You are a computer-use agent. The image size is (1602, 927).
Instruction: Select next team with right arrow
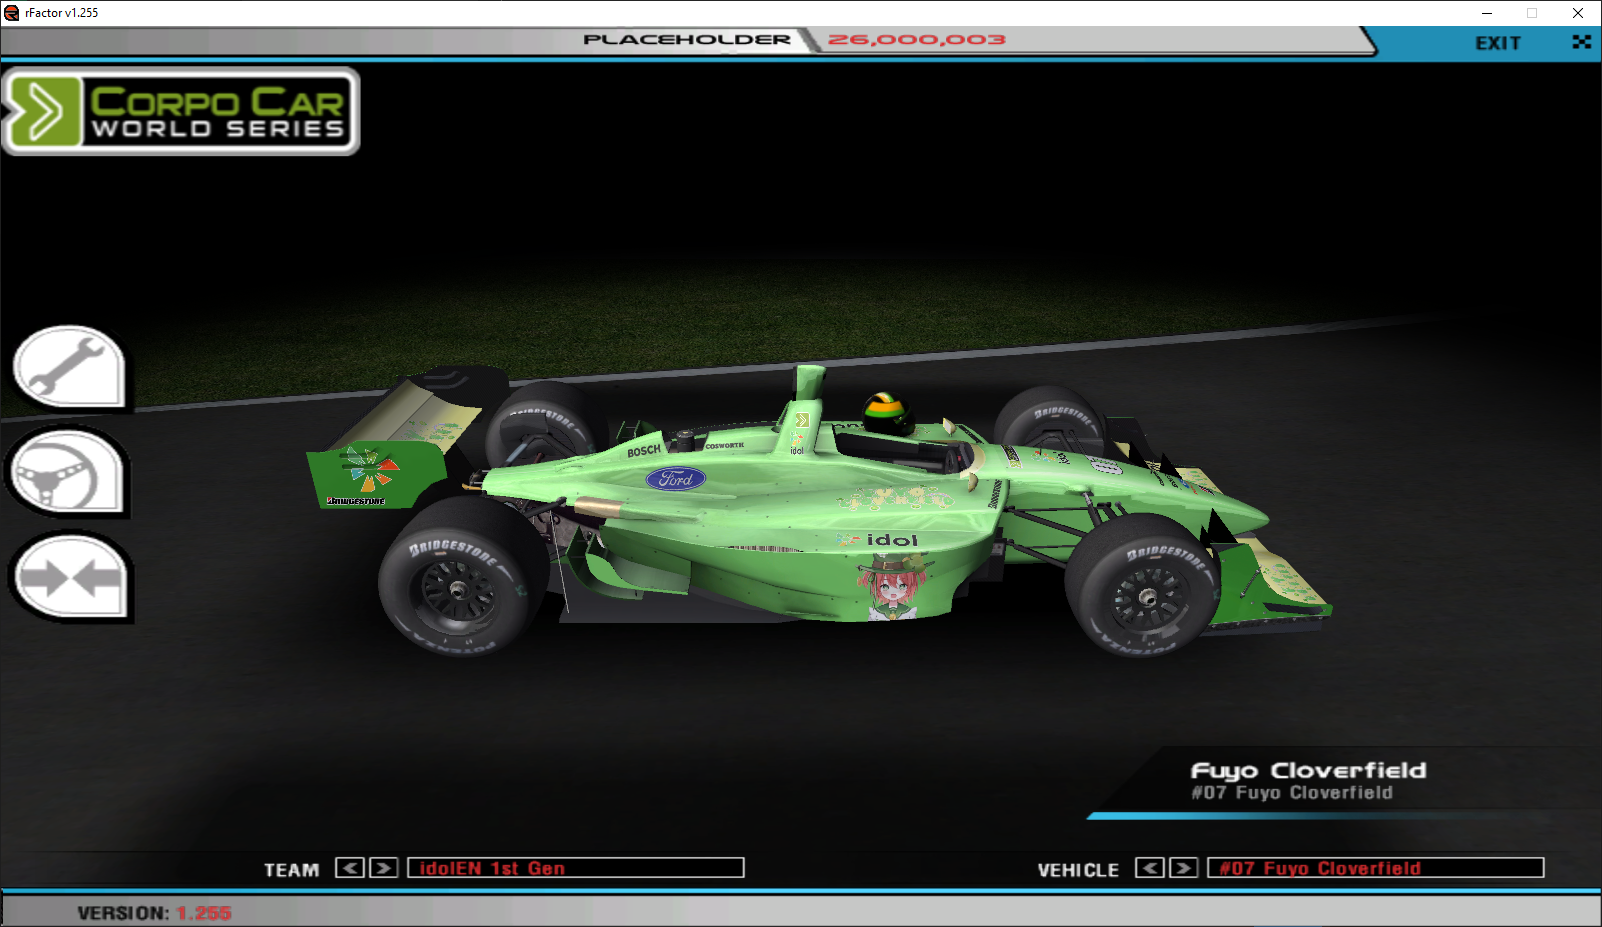point(384,868)
